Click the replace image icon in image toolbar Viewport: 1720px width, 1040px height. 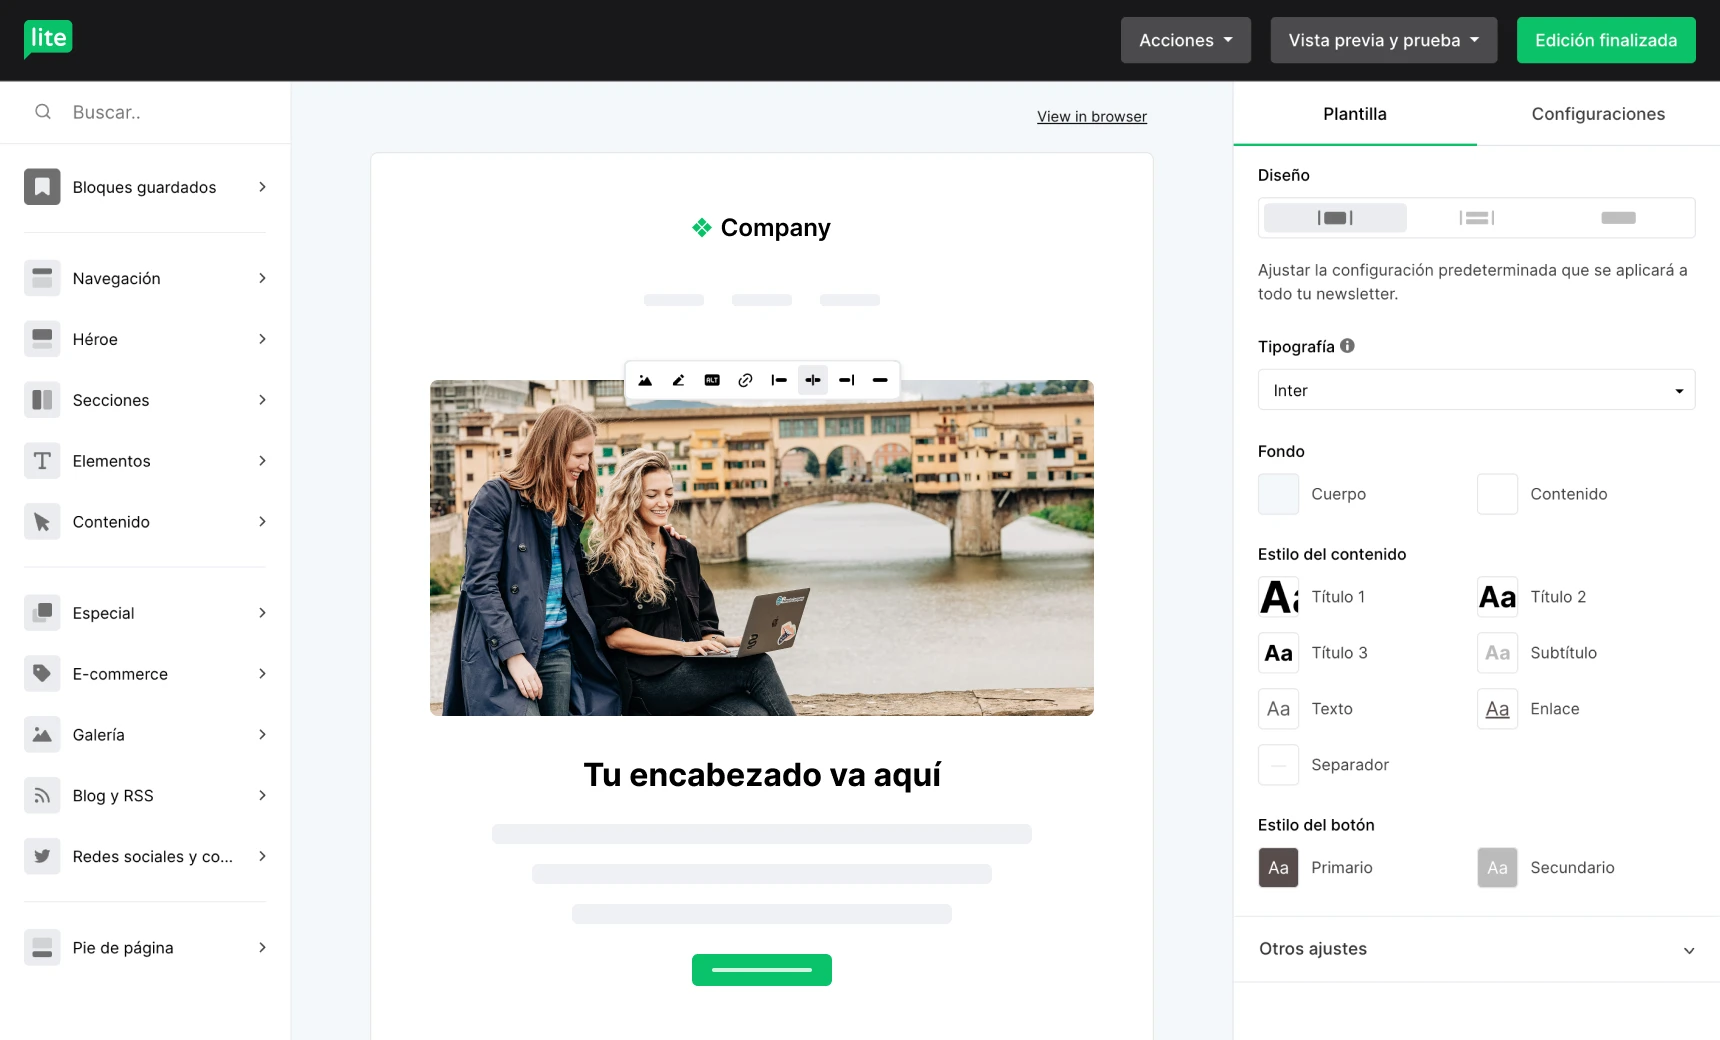tap(645, 380)
